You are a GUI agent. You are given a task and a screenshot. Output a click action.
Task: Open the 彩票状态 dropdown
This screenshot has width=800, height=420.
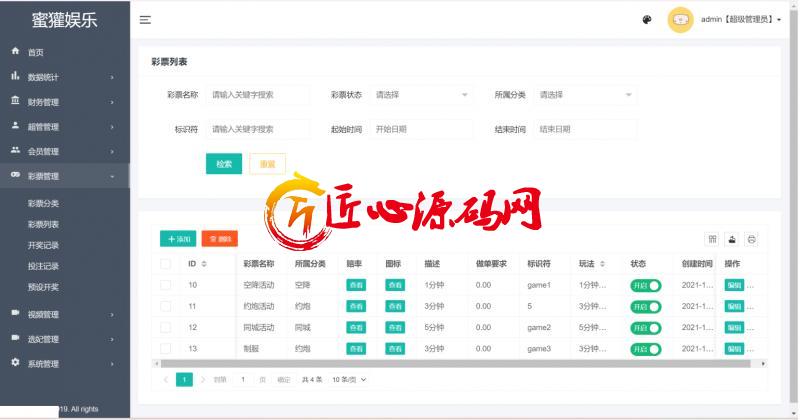point(421,95)
